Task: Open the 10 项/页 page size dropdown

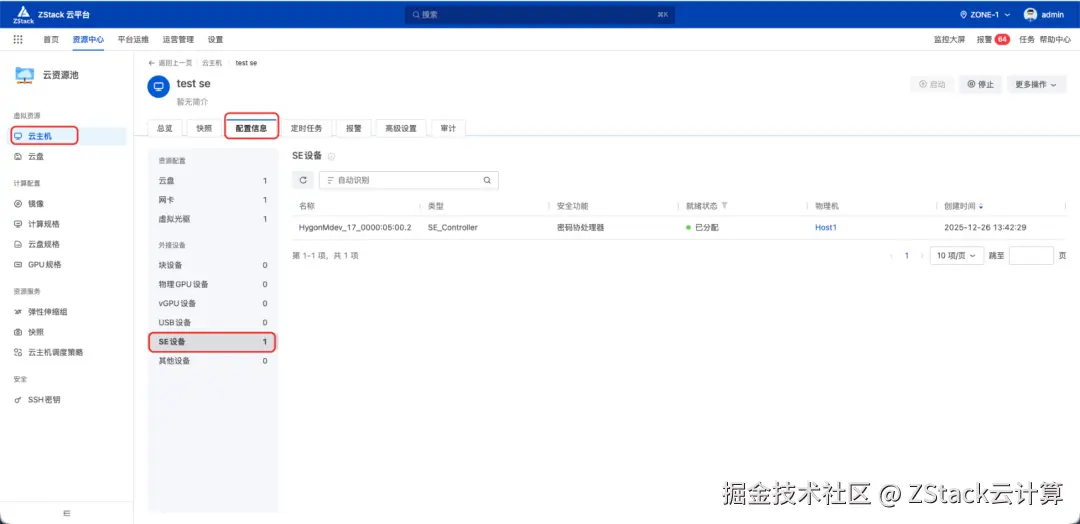Action: [957, 255]
